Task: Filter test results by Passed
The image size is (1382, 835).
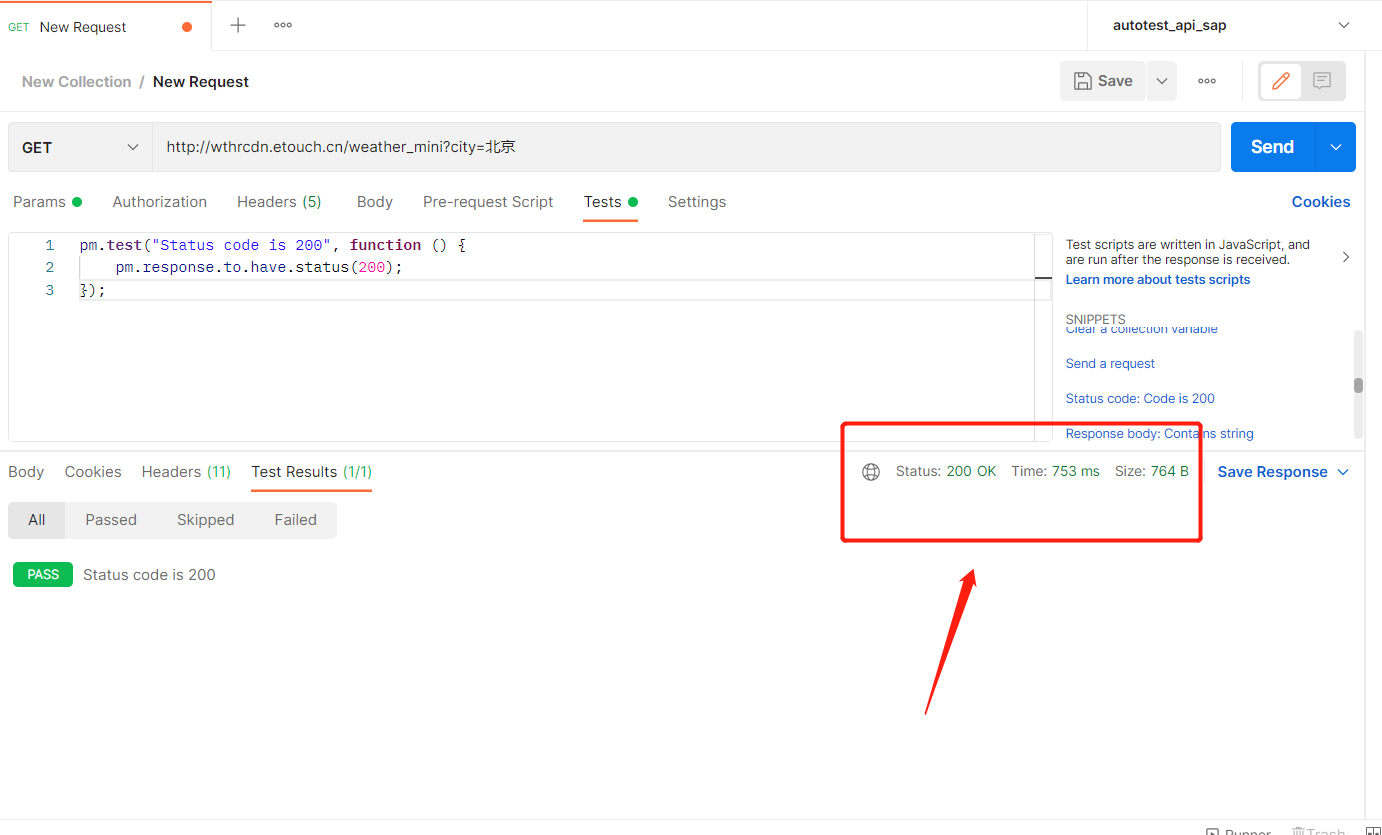Action: pyautogui.click(x=111, y=520)
